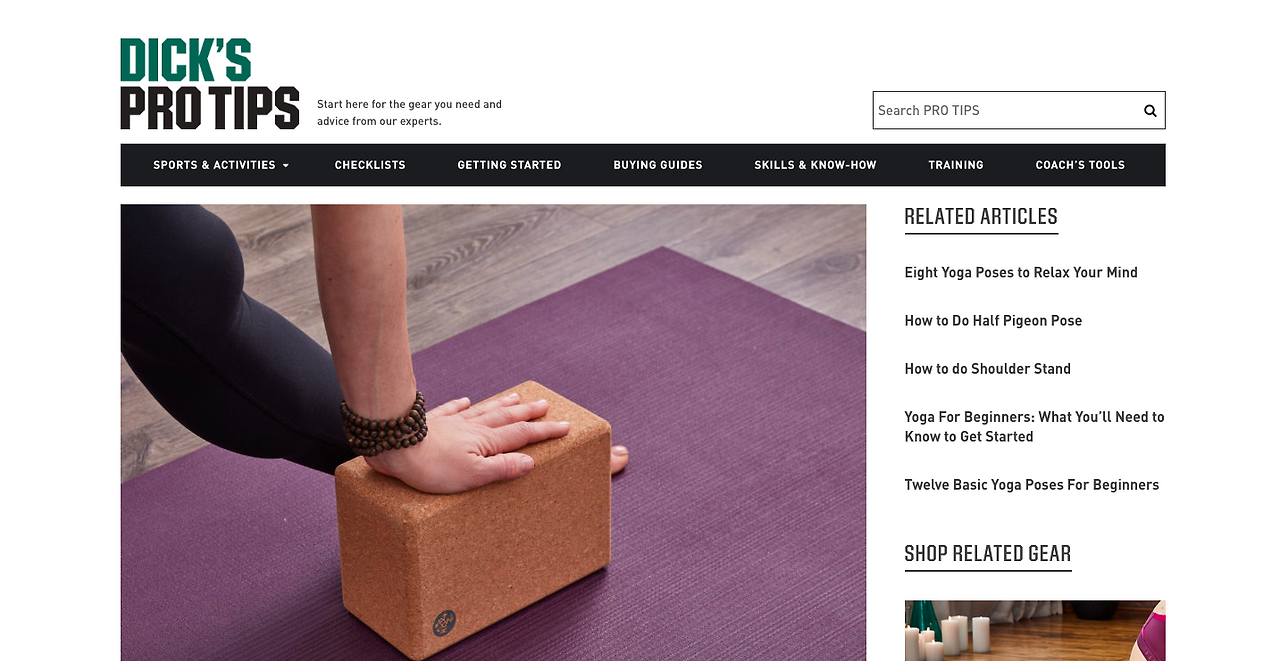This screenshot has width=1280, height=661.
Task: Open Skills & Know-How menu item
Action: (815, 165)
